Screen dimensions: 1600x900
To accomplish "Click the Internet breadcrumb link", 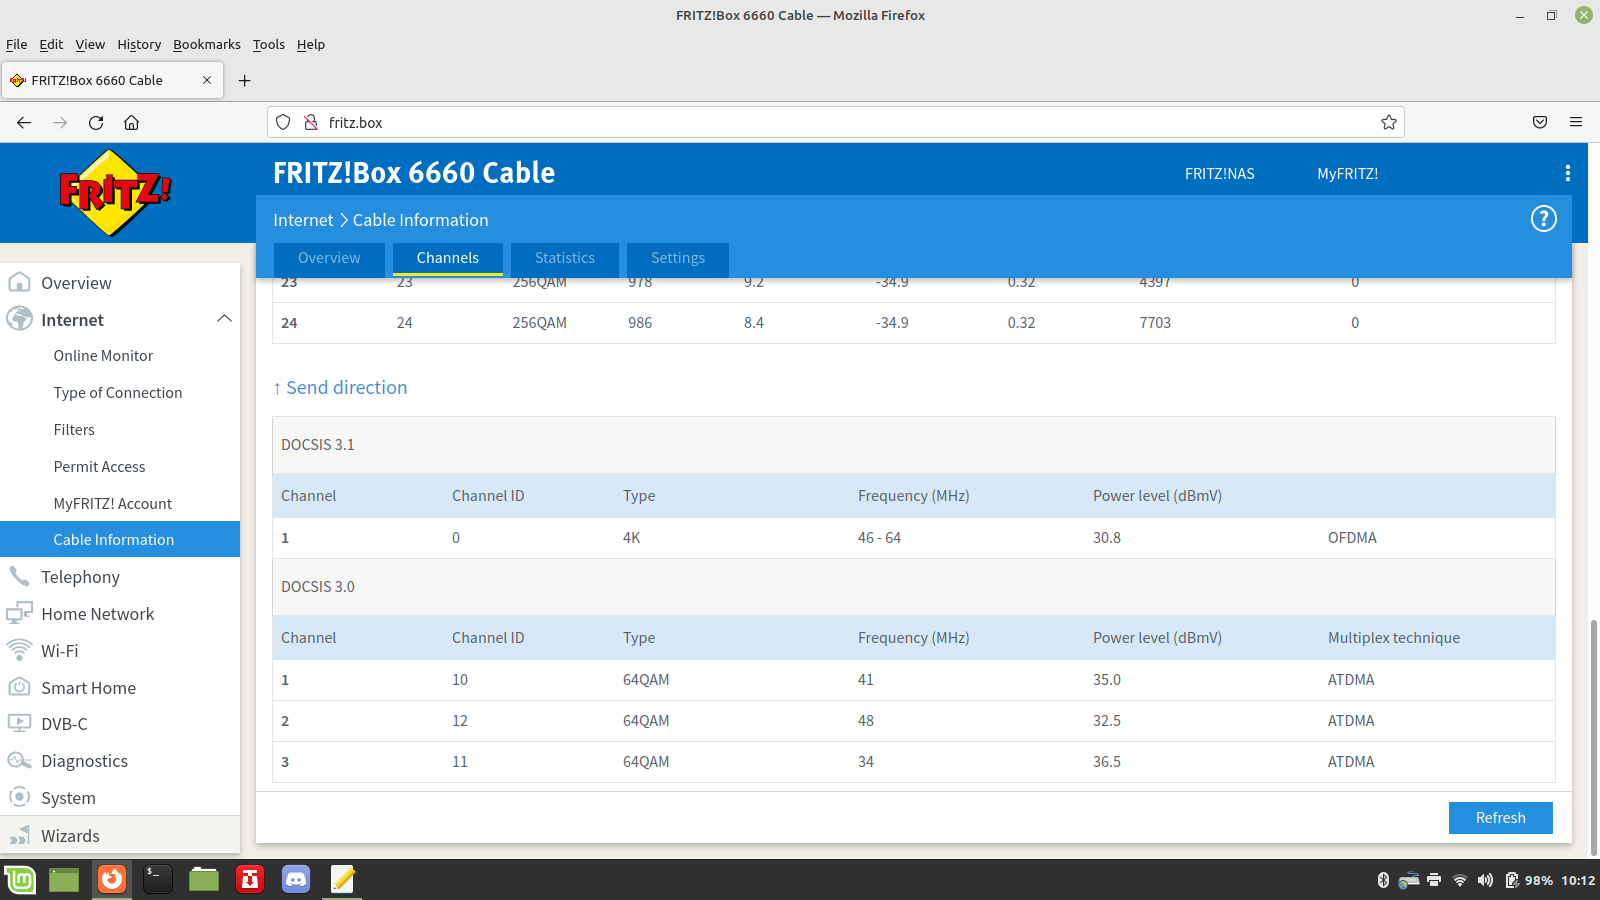I will pyautogui.click(x=303, y=220).
